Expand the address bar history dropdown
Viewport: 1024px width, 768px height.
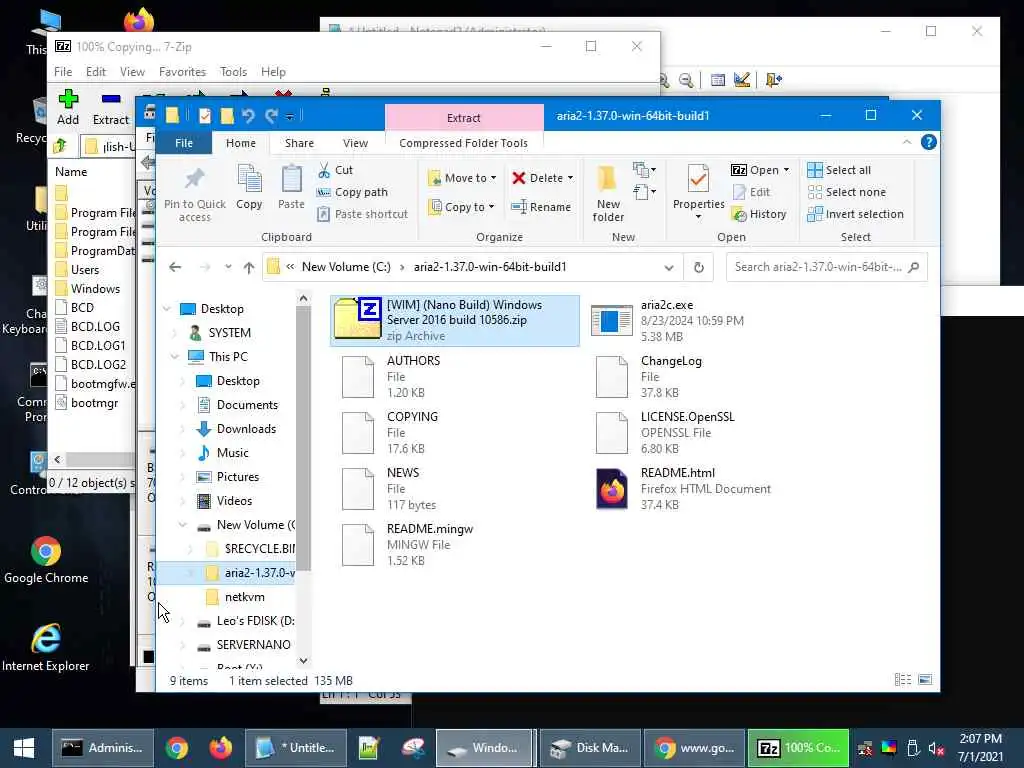point(668,267)
